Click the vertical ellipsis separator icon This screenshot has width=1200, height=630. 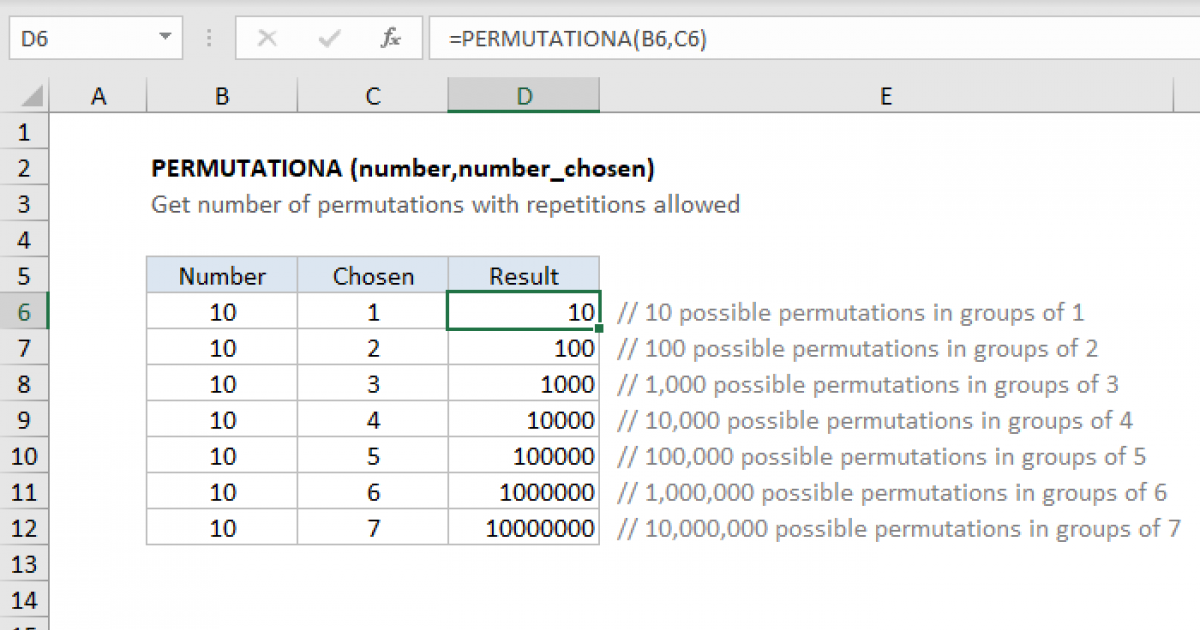[x=208, y=38]
